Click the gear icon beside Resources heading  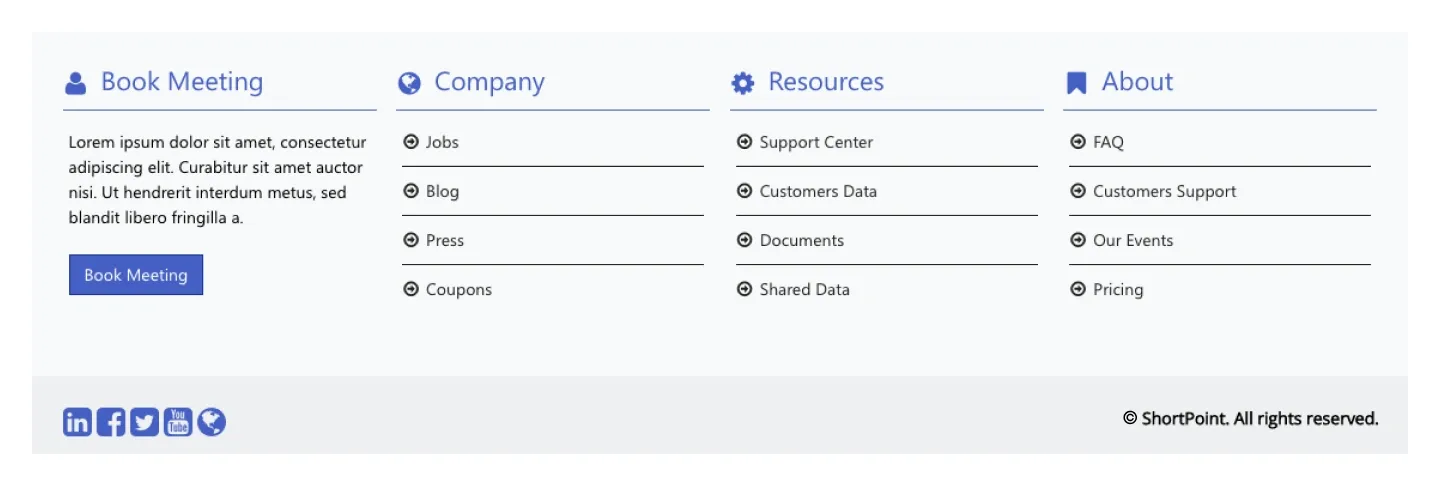click(742, 83)
